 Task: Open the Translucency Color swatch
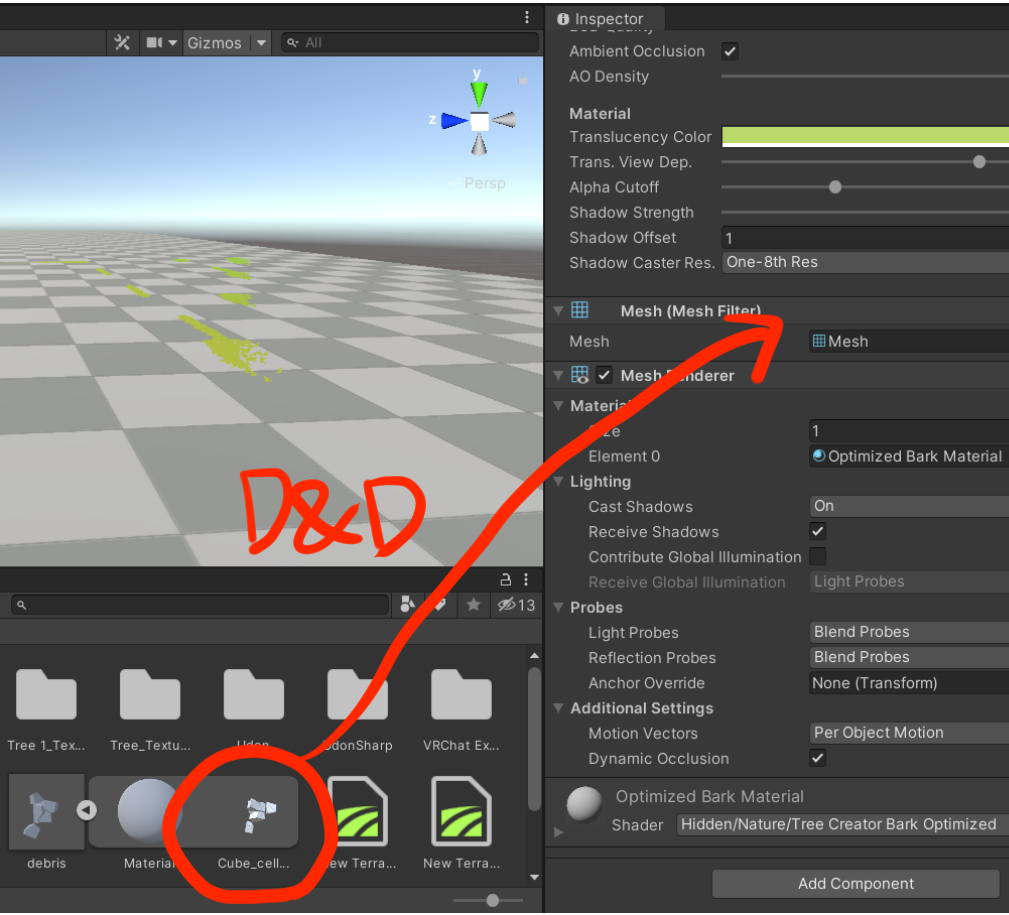[864, 136]
